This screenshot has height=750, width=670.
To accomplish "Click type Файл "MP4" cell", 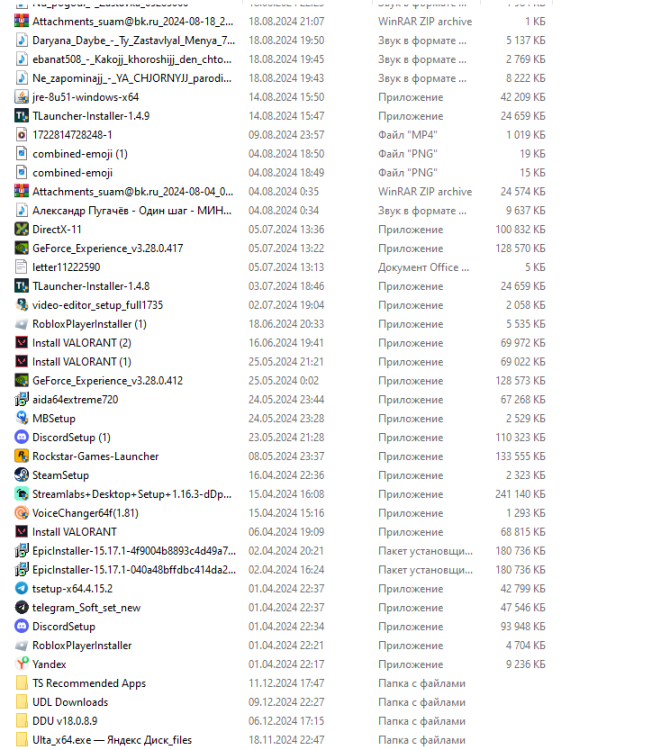I will pyautogui.click(x=407, y=135).
